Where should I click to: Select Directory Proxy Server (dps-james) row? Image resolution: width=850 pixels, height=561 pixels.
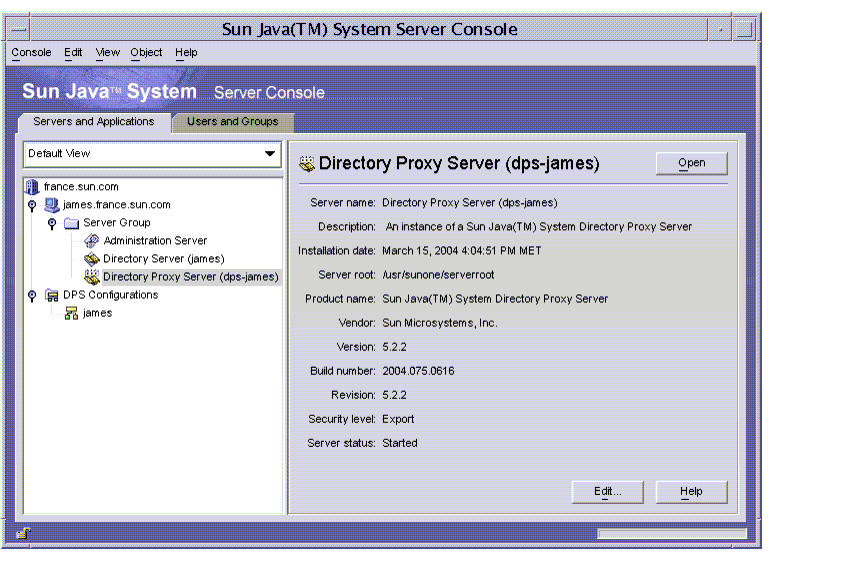pyautogui.click(x=191, y=277)
